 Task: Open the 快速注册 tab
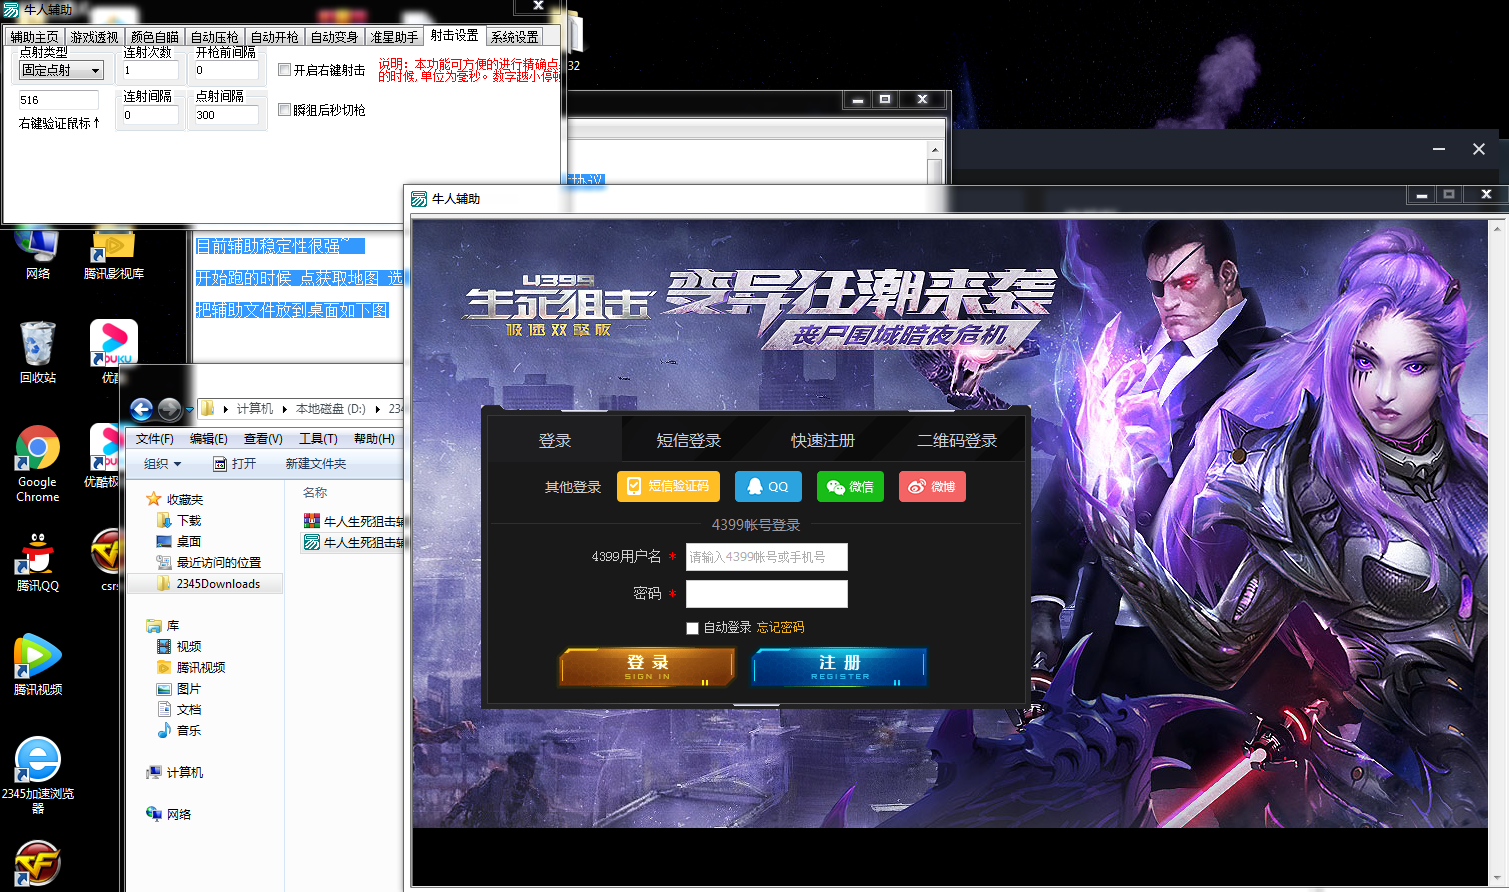(x=823, y=440)
